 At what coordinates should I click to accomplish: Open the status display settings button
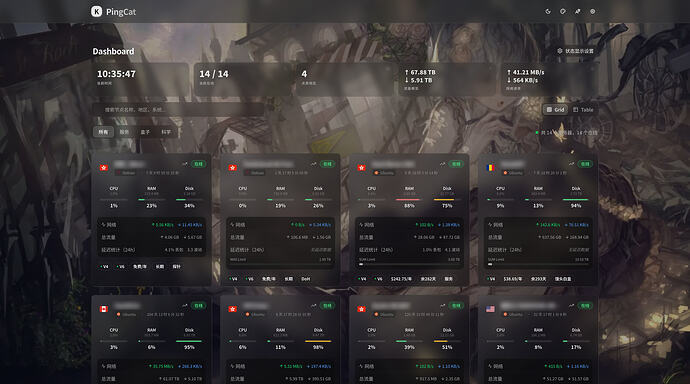click(x=576, y=51)
